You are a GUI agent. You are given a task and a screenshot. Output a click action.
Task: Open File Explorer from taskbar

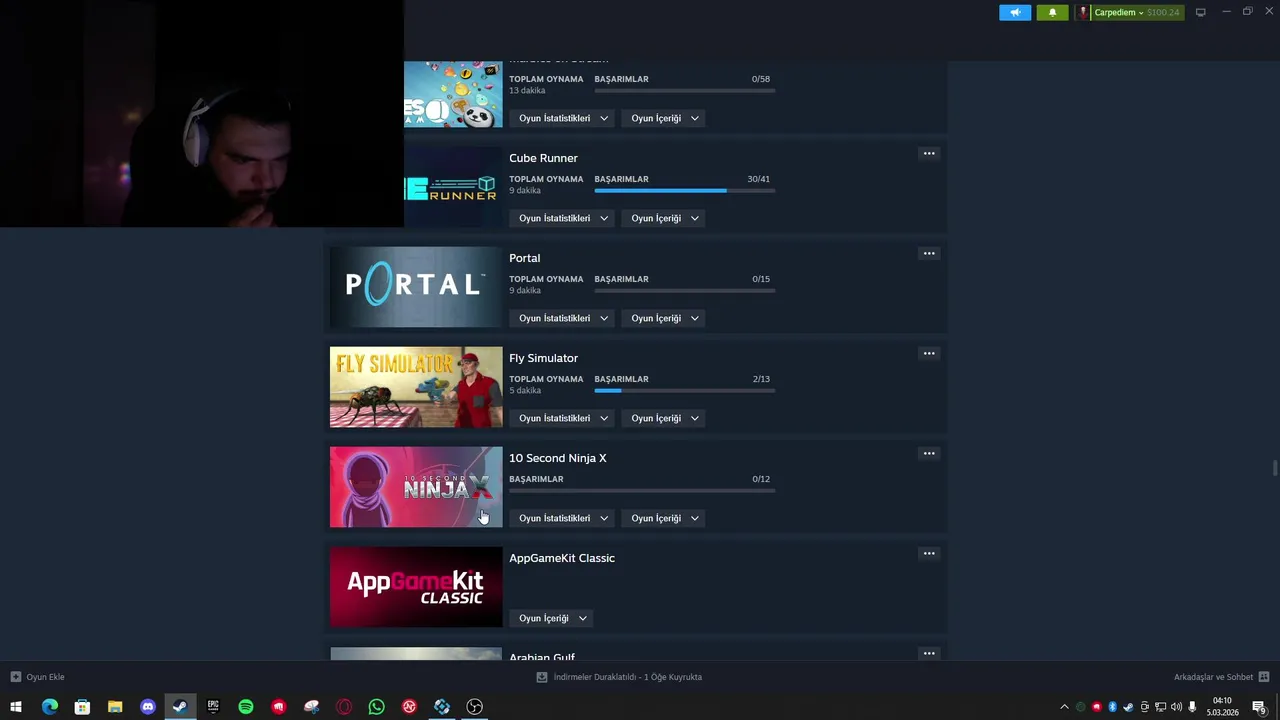click(x=115, y=707)
